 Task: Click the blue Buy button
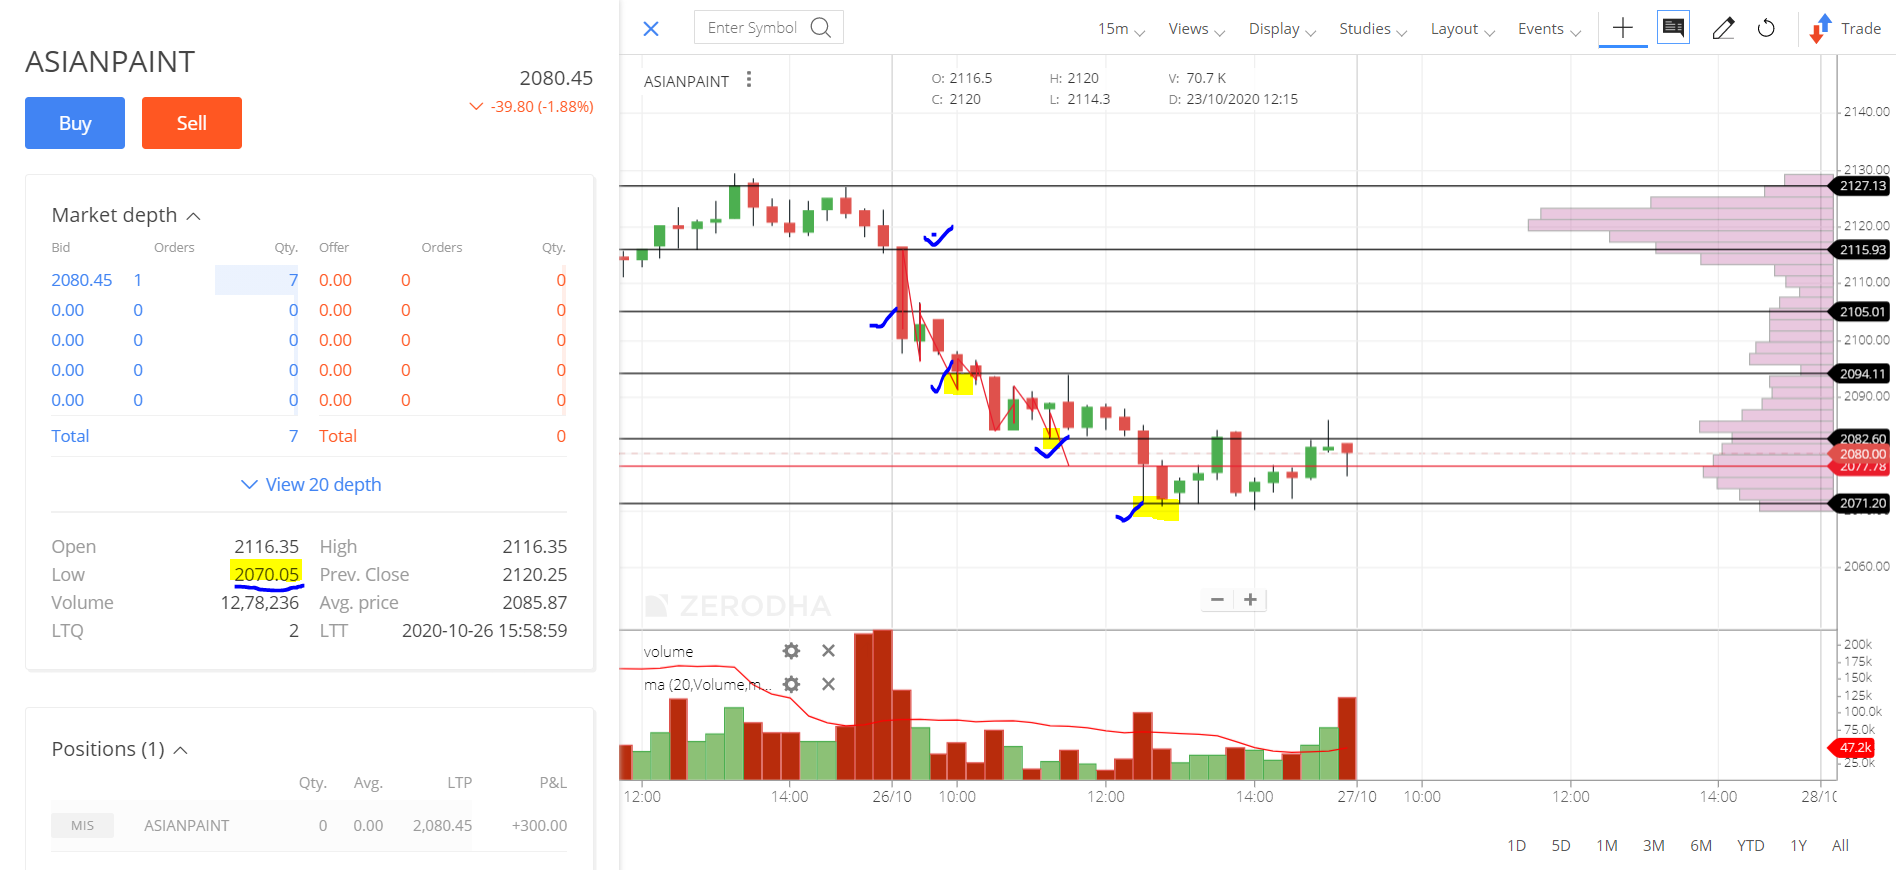75,123
